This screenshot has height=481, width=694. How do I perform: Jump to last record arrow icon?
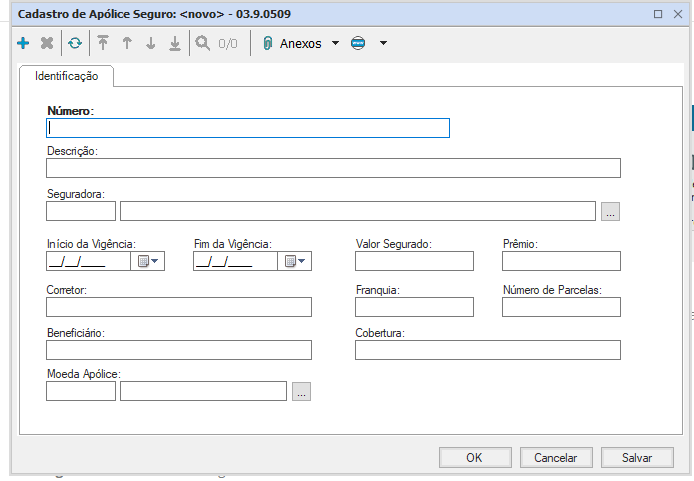175,44
